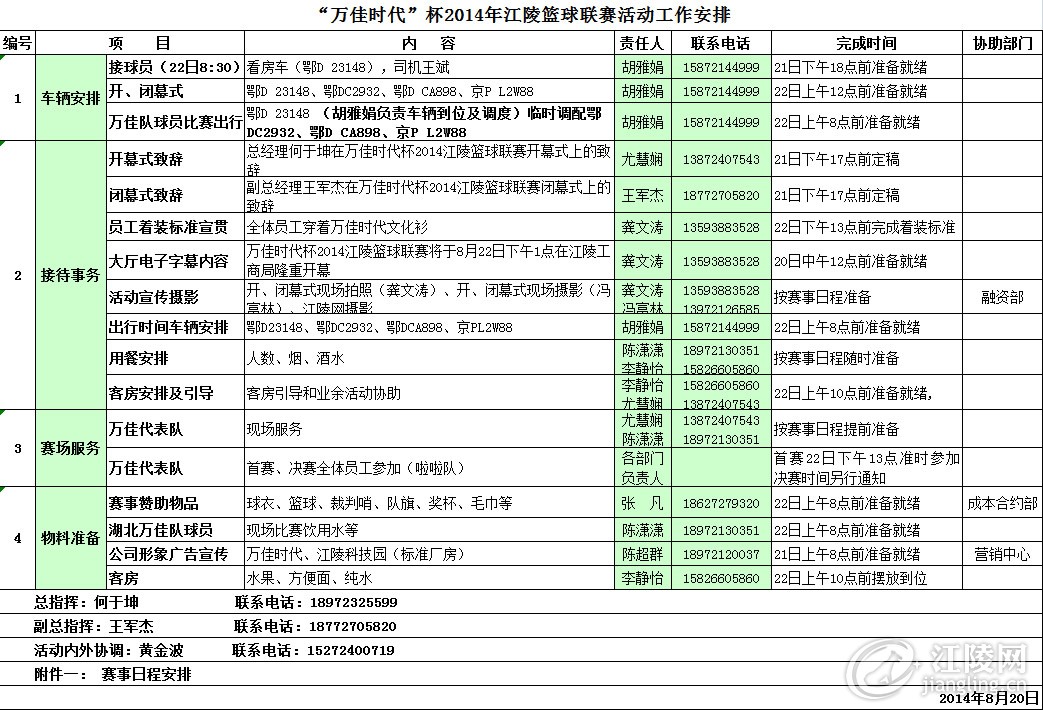Image resolution: width=1043 pixels, height=710 pixels.
Task: Click the '各部门负责人' cell
Action: (643, 468)
